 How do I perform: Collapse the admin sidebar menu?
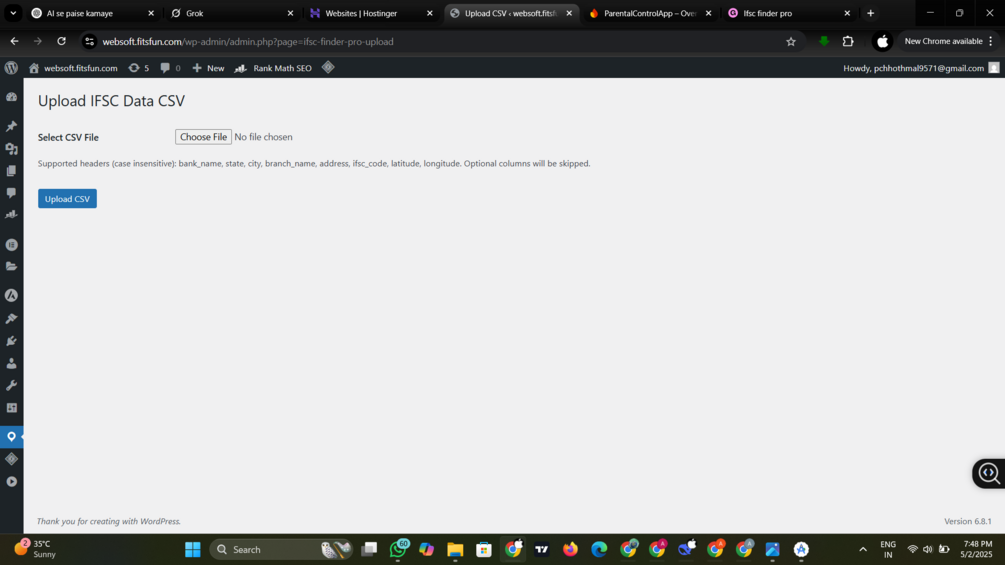click(12, 482)
